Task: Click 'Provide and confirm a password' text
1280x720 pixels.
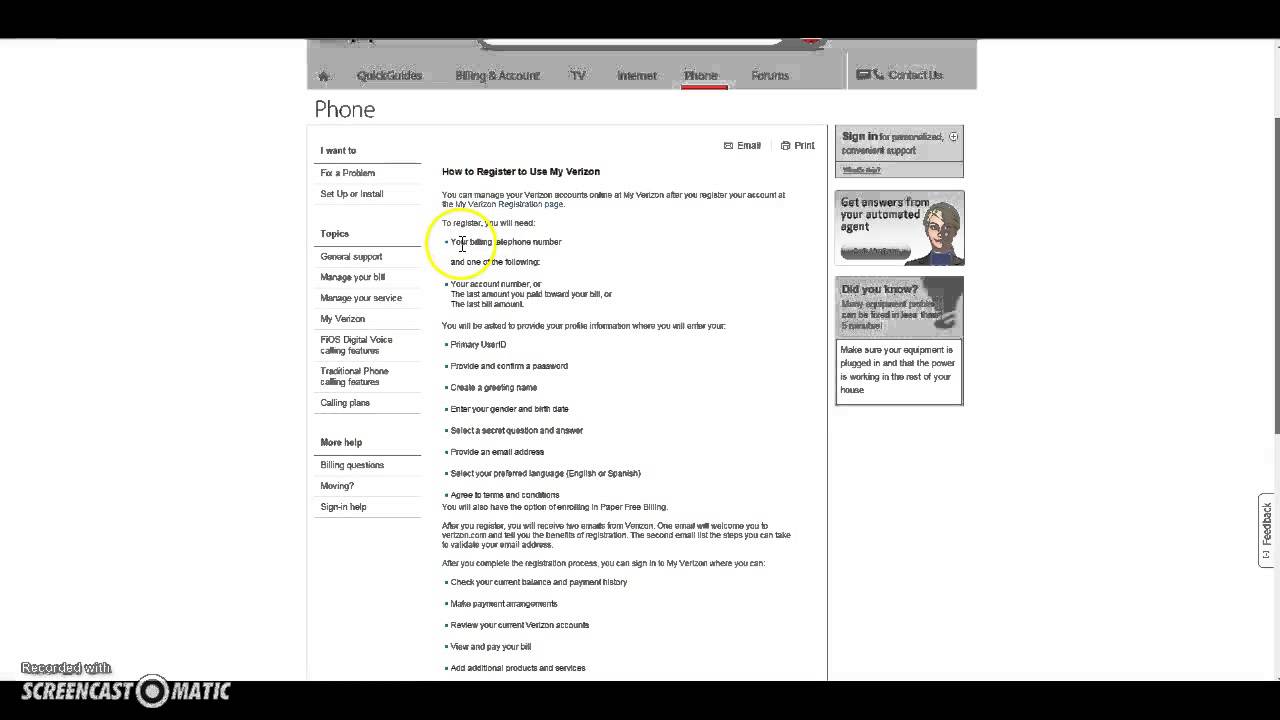Action: tap(509, 366)
